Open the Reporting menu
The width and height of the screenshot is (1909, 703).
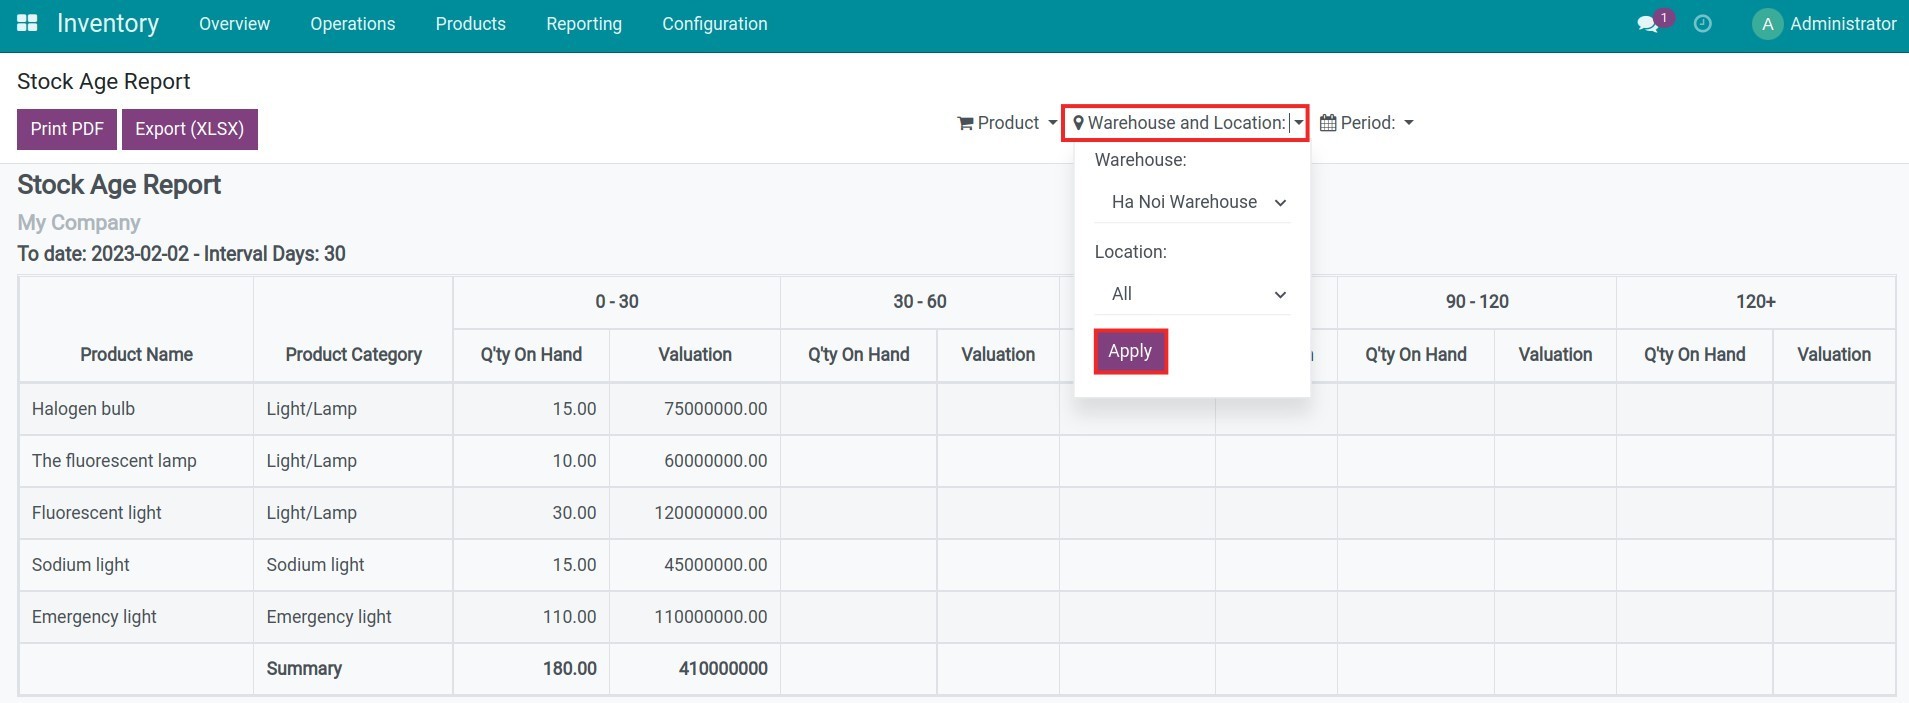click(583, 24)
